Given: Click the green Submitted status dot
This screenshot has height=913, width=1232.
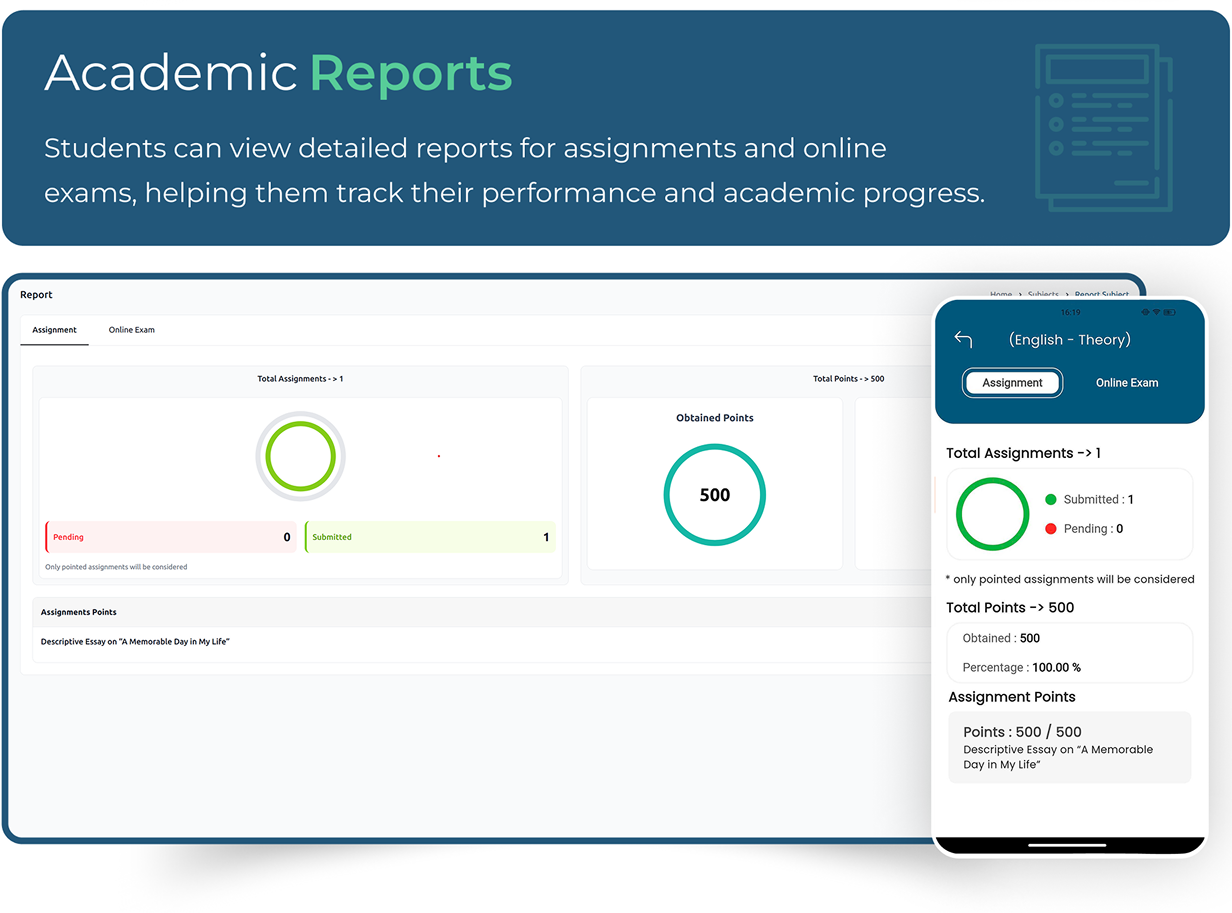Looking at the screenshot, I should coord(1049,499).
